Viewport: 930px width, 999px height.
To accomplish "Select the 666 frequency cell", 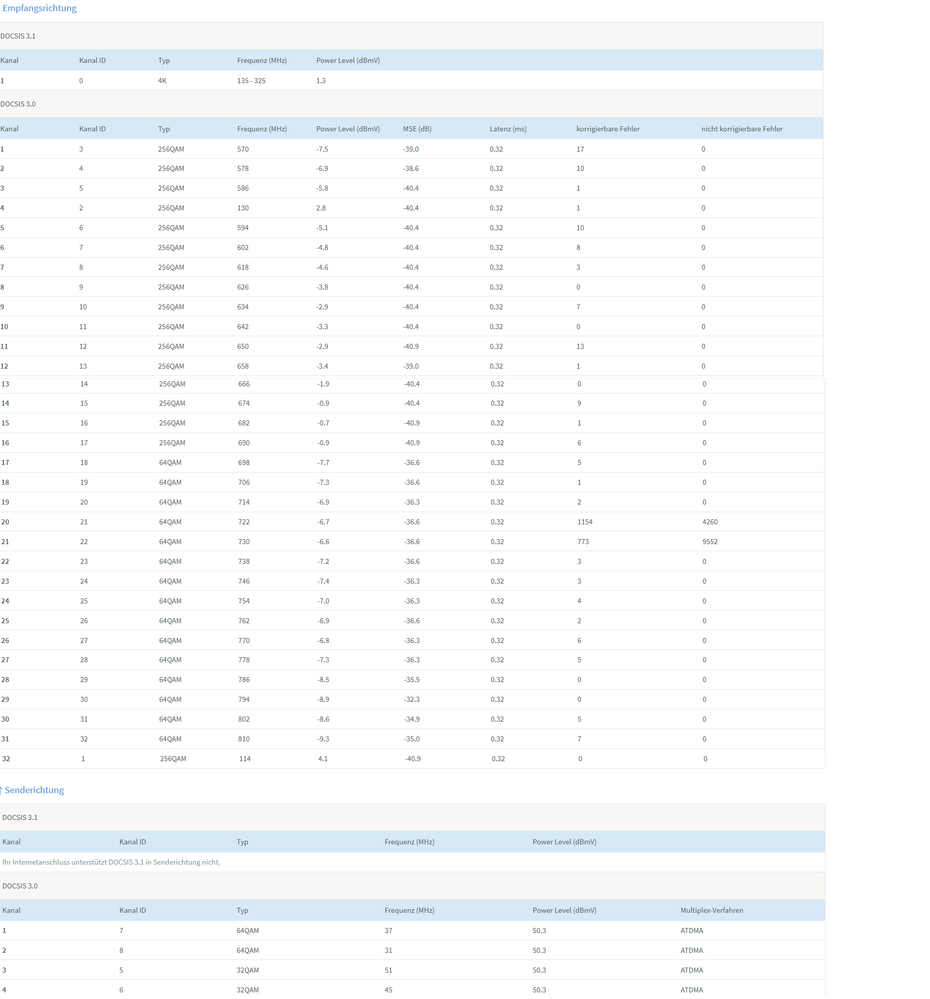I will [244, 384].
